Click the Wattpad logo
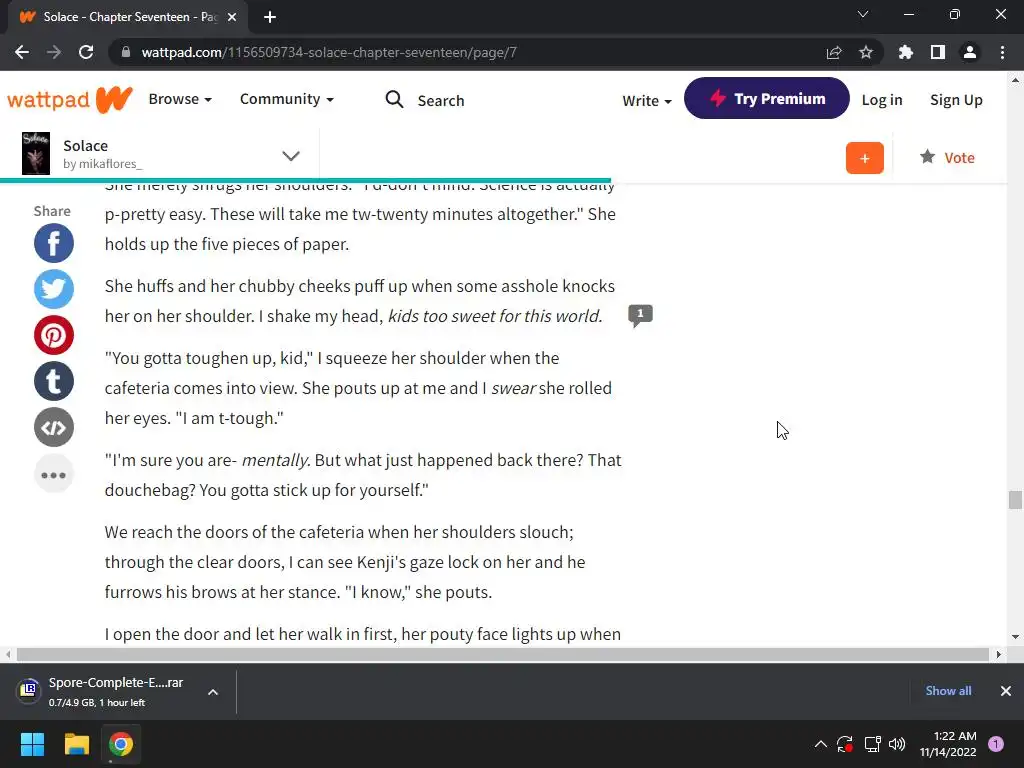This screenshot has height=768, width=1024. 70,99
